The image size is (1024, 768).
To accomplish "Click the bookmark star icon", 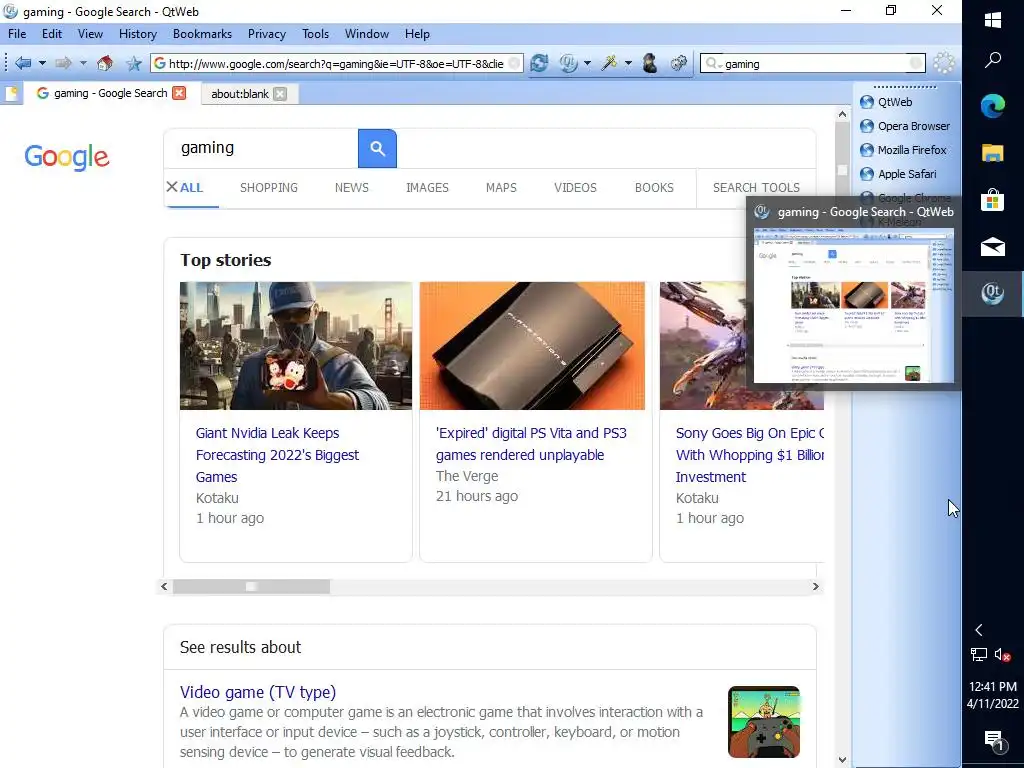I will [x=134, y=63].
